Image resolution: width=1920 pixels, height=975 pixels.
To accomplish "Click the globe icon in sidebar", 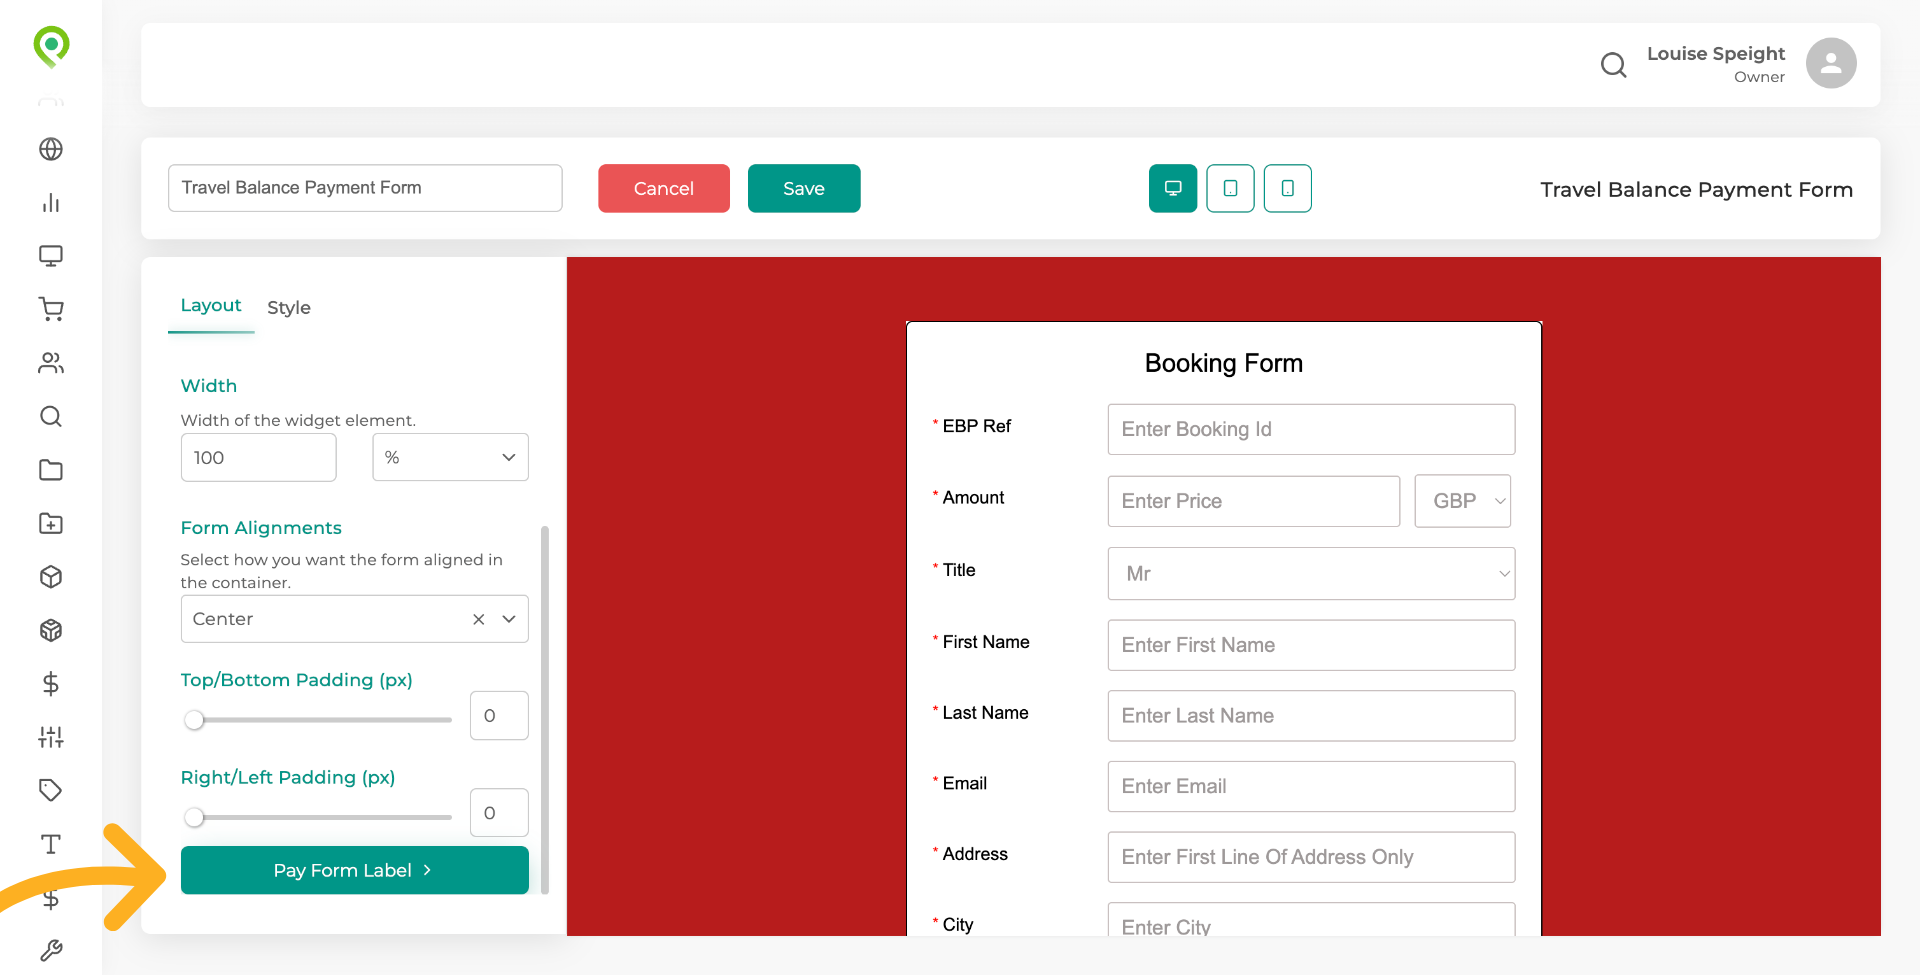I will point(51,149).
